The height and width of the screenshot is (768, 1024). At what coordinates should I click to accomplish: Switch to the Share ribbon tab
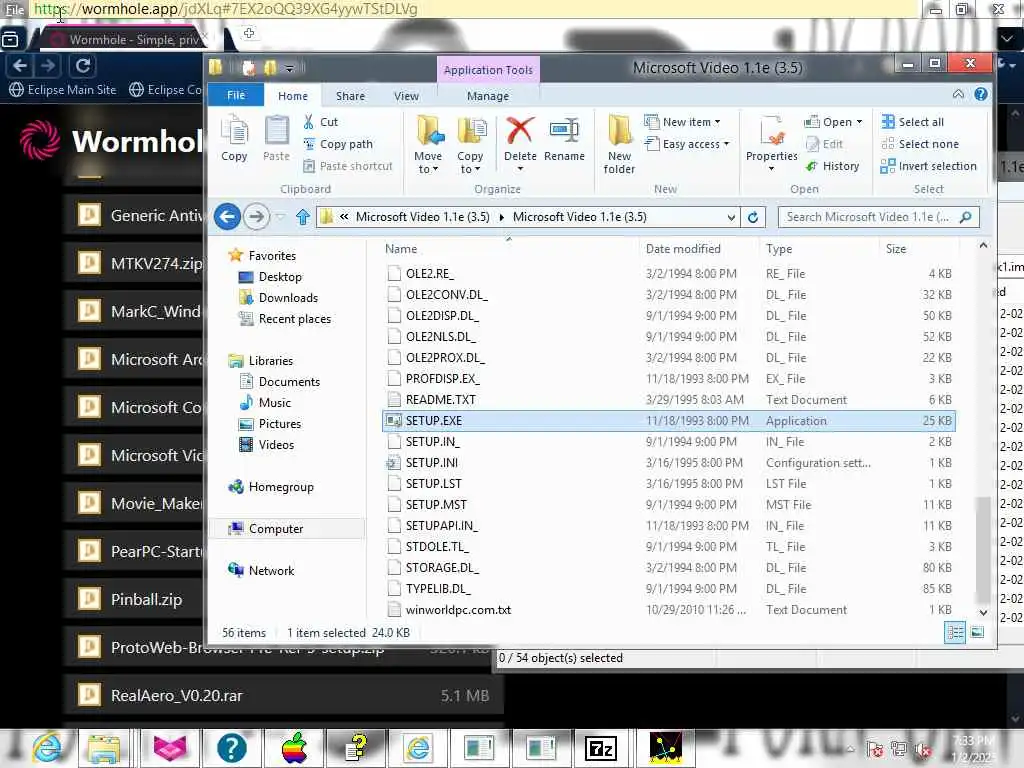(x=350, y=96)
